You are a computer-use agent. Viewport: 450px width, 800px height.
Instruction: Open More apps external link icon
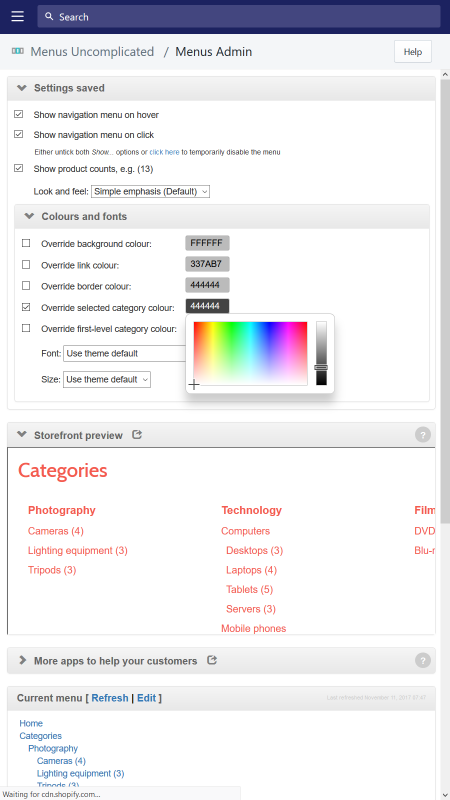pos(212,660)
